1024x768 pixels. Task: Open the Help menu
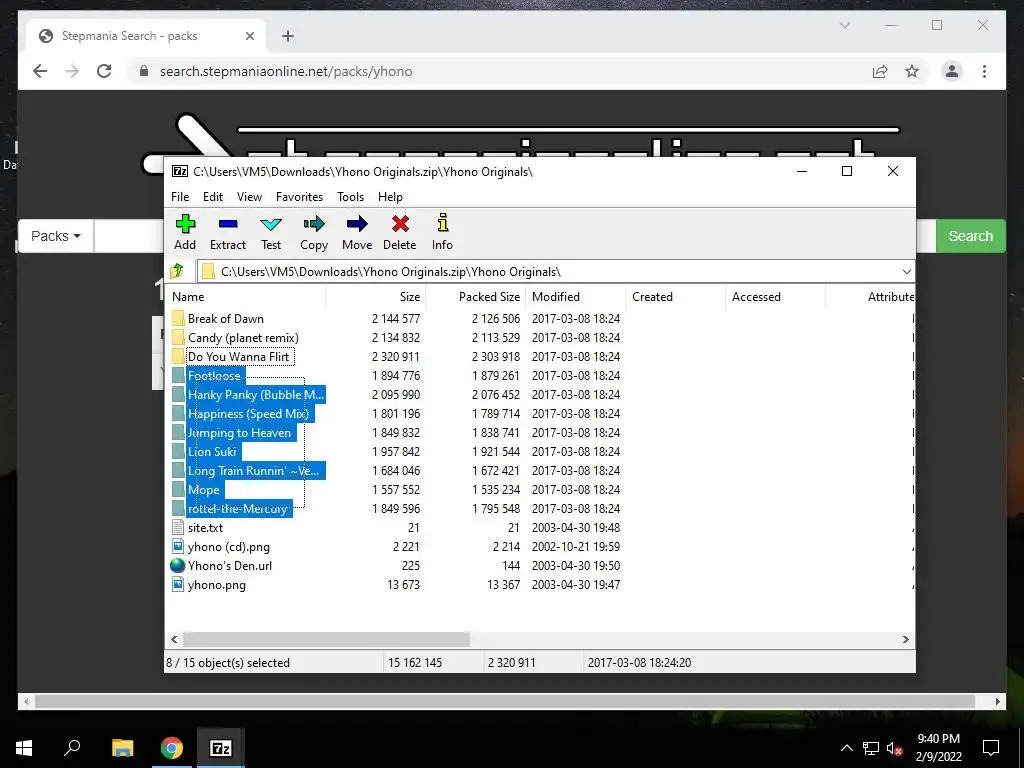(x=391, y=197)
